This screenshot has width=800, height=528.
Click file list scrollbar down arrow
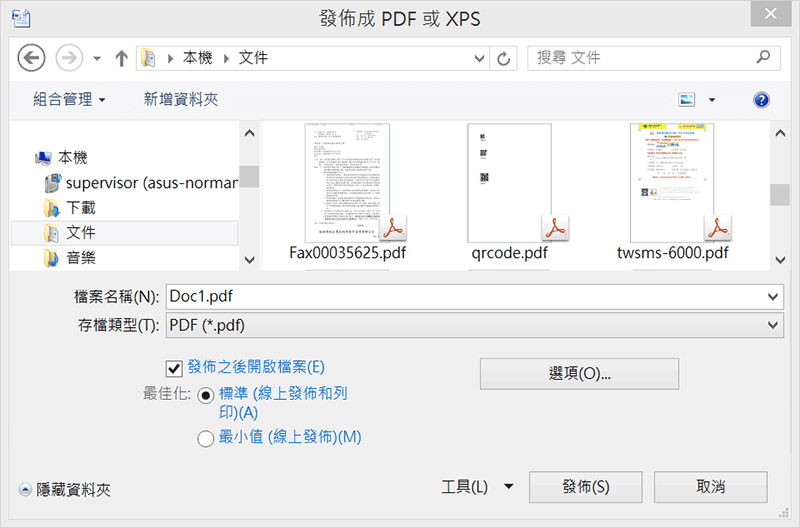780,260
